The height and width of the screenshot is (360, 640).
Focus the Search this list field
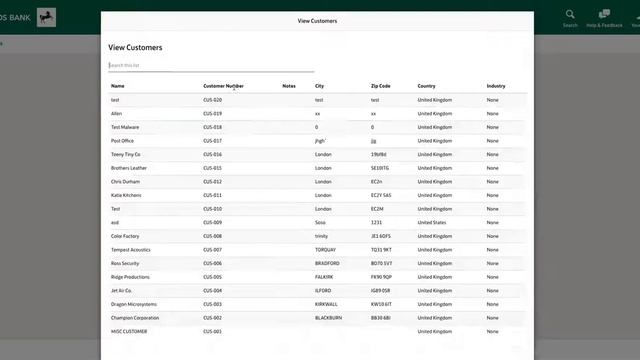(211, 65)
